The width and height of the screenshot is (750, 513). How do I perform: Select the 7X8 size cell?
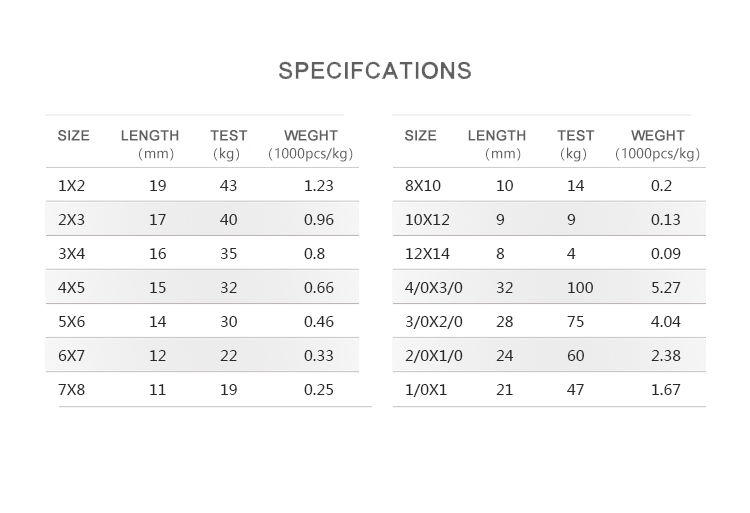(x=71, y=390)
